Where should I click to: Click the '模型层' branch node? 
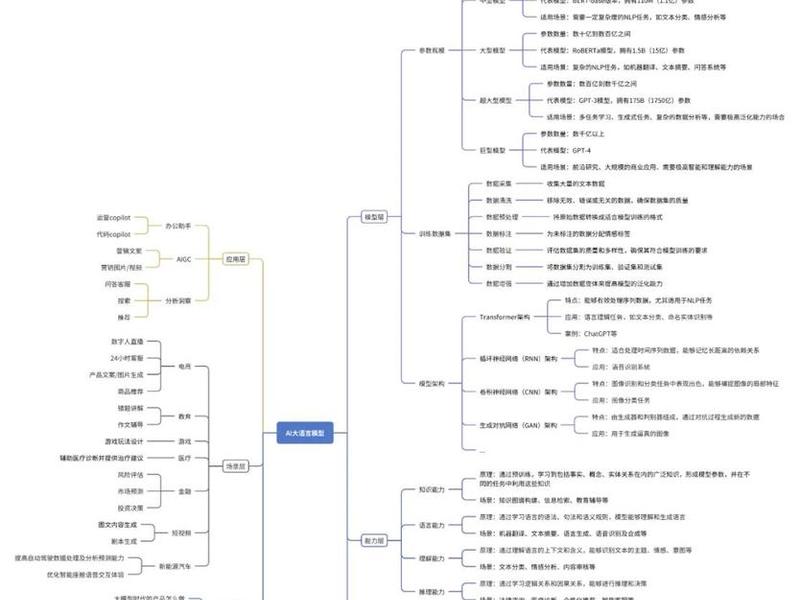click(x=374, y=217)
